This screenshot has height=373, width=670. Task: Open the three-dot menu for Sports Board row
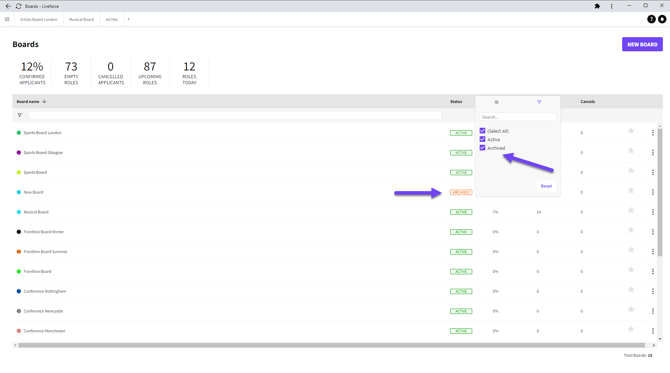tap(653, 172)
